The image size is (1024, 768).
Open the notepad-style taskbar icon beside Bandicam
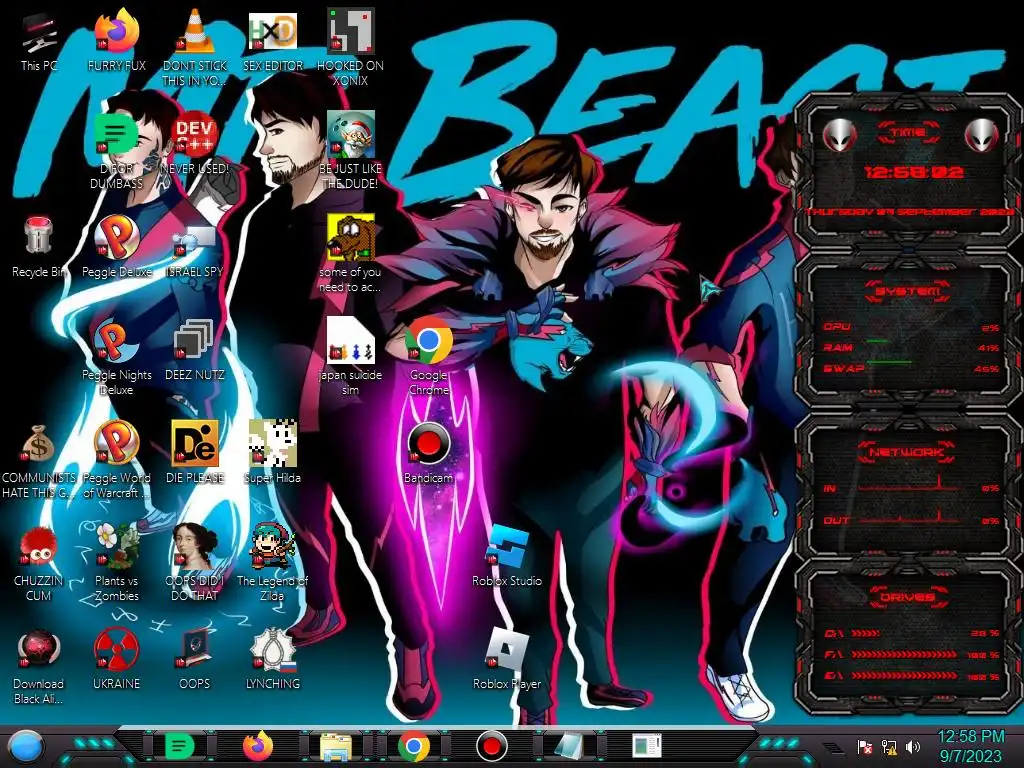[568, 747]
